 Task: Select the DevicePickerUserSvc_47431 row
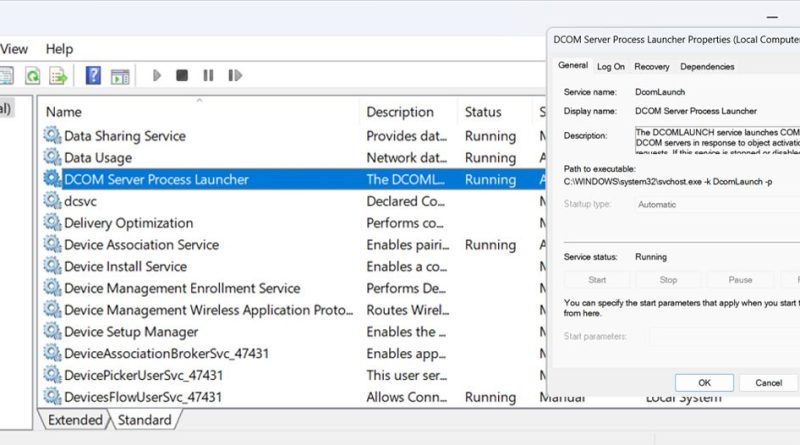point(294,375)
